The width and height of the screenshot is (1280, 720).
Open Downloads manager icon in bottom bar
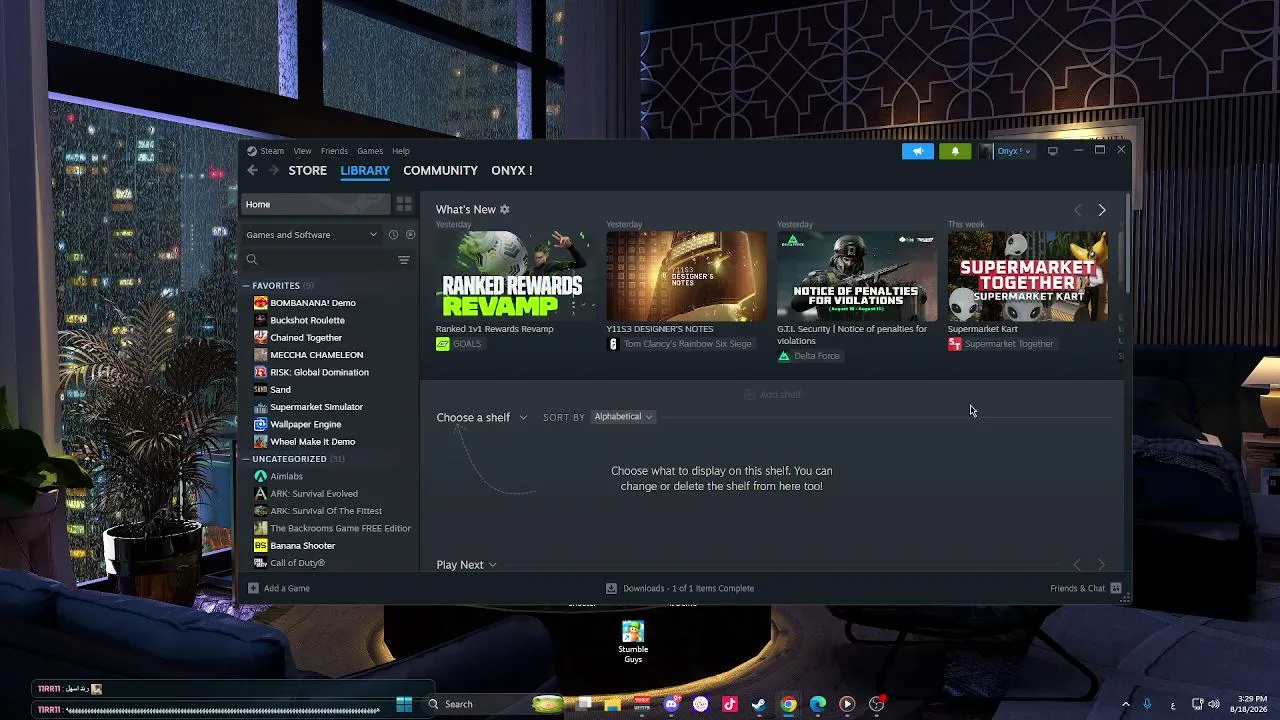[611, 588]
